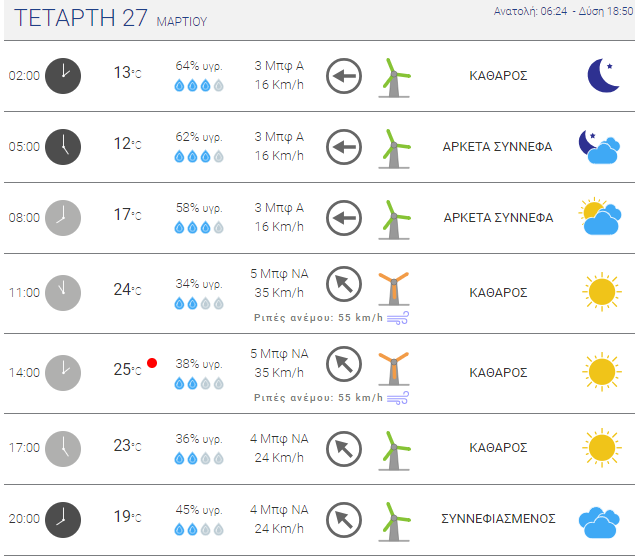Click the 5 Μπφ ΝΑ wind text at 11:00
635x557 pixels.
279,273
